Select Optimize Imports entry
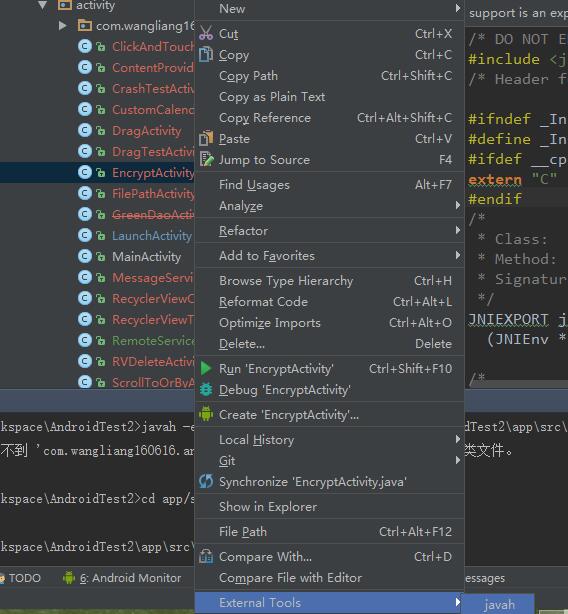 pyautogui.click(x=329, y=323)
